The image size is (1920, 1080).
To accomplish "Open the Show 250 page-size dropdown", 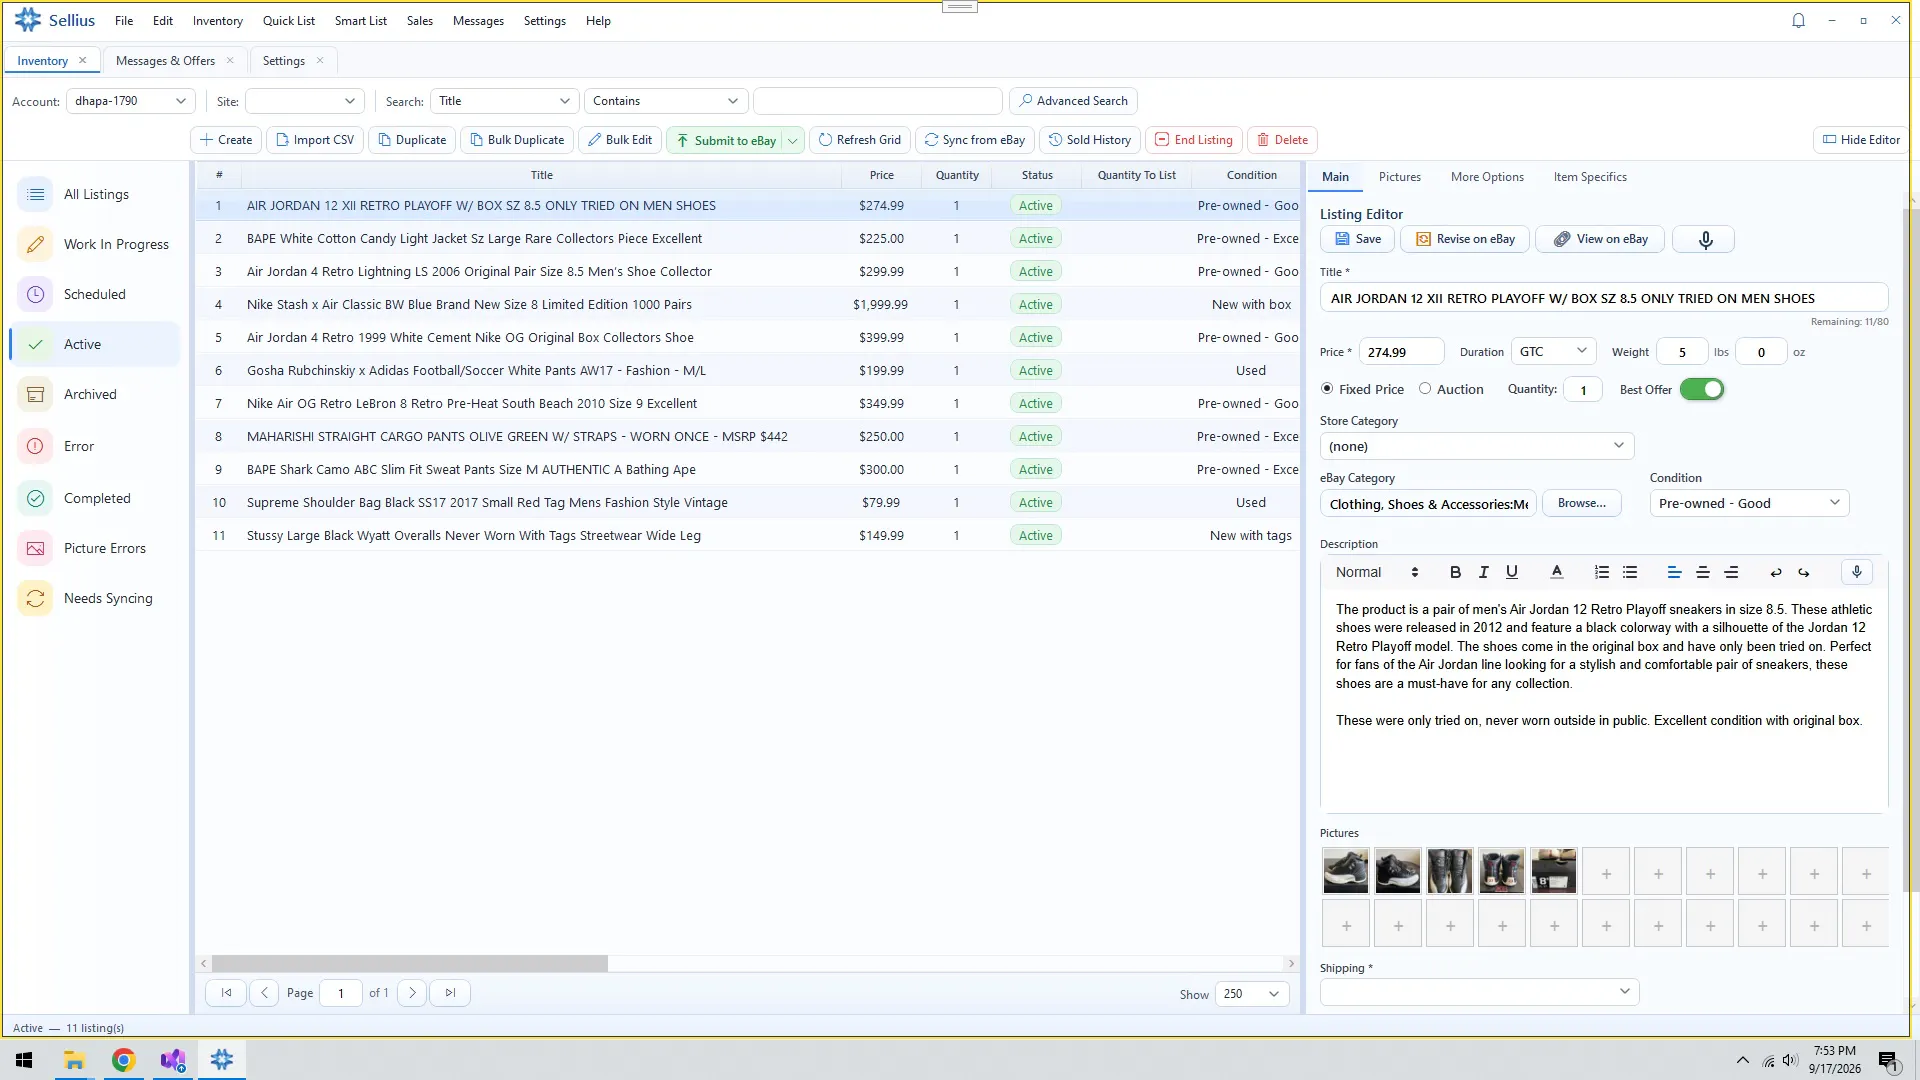I will tap(1252, 994).
